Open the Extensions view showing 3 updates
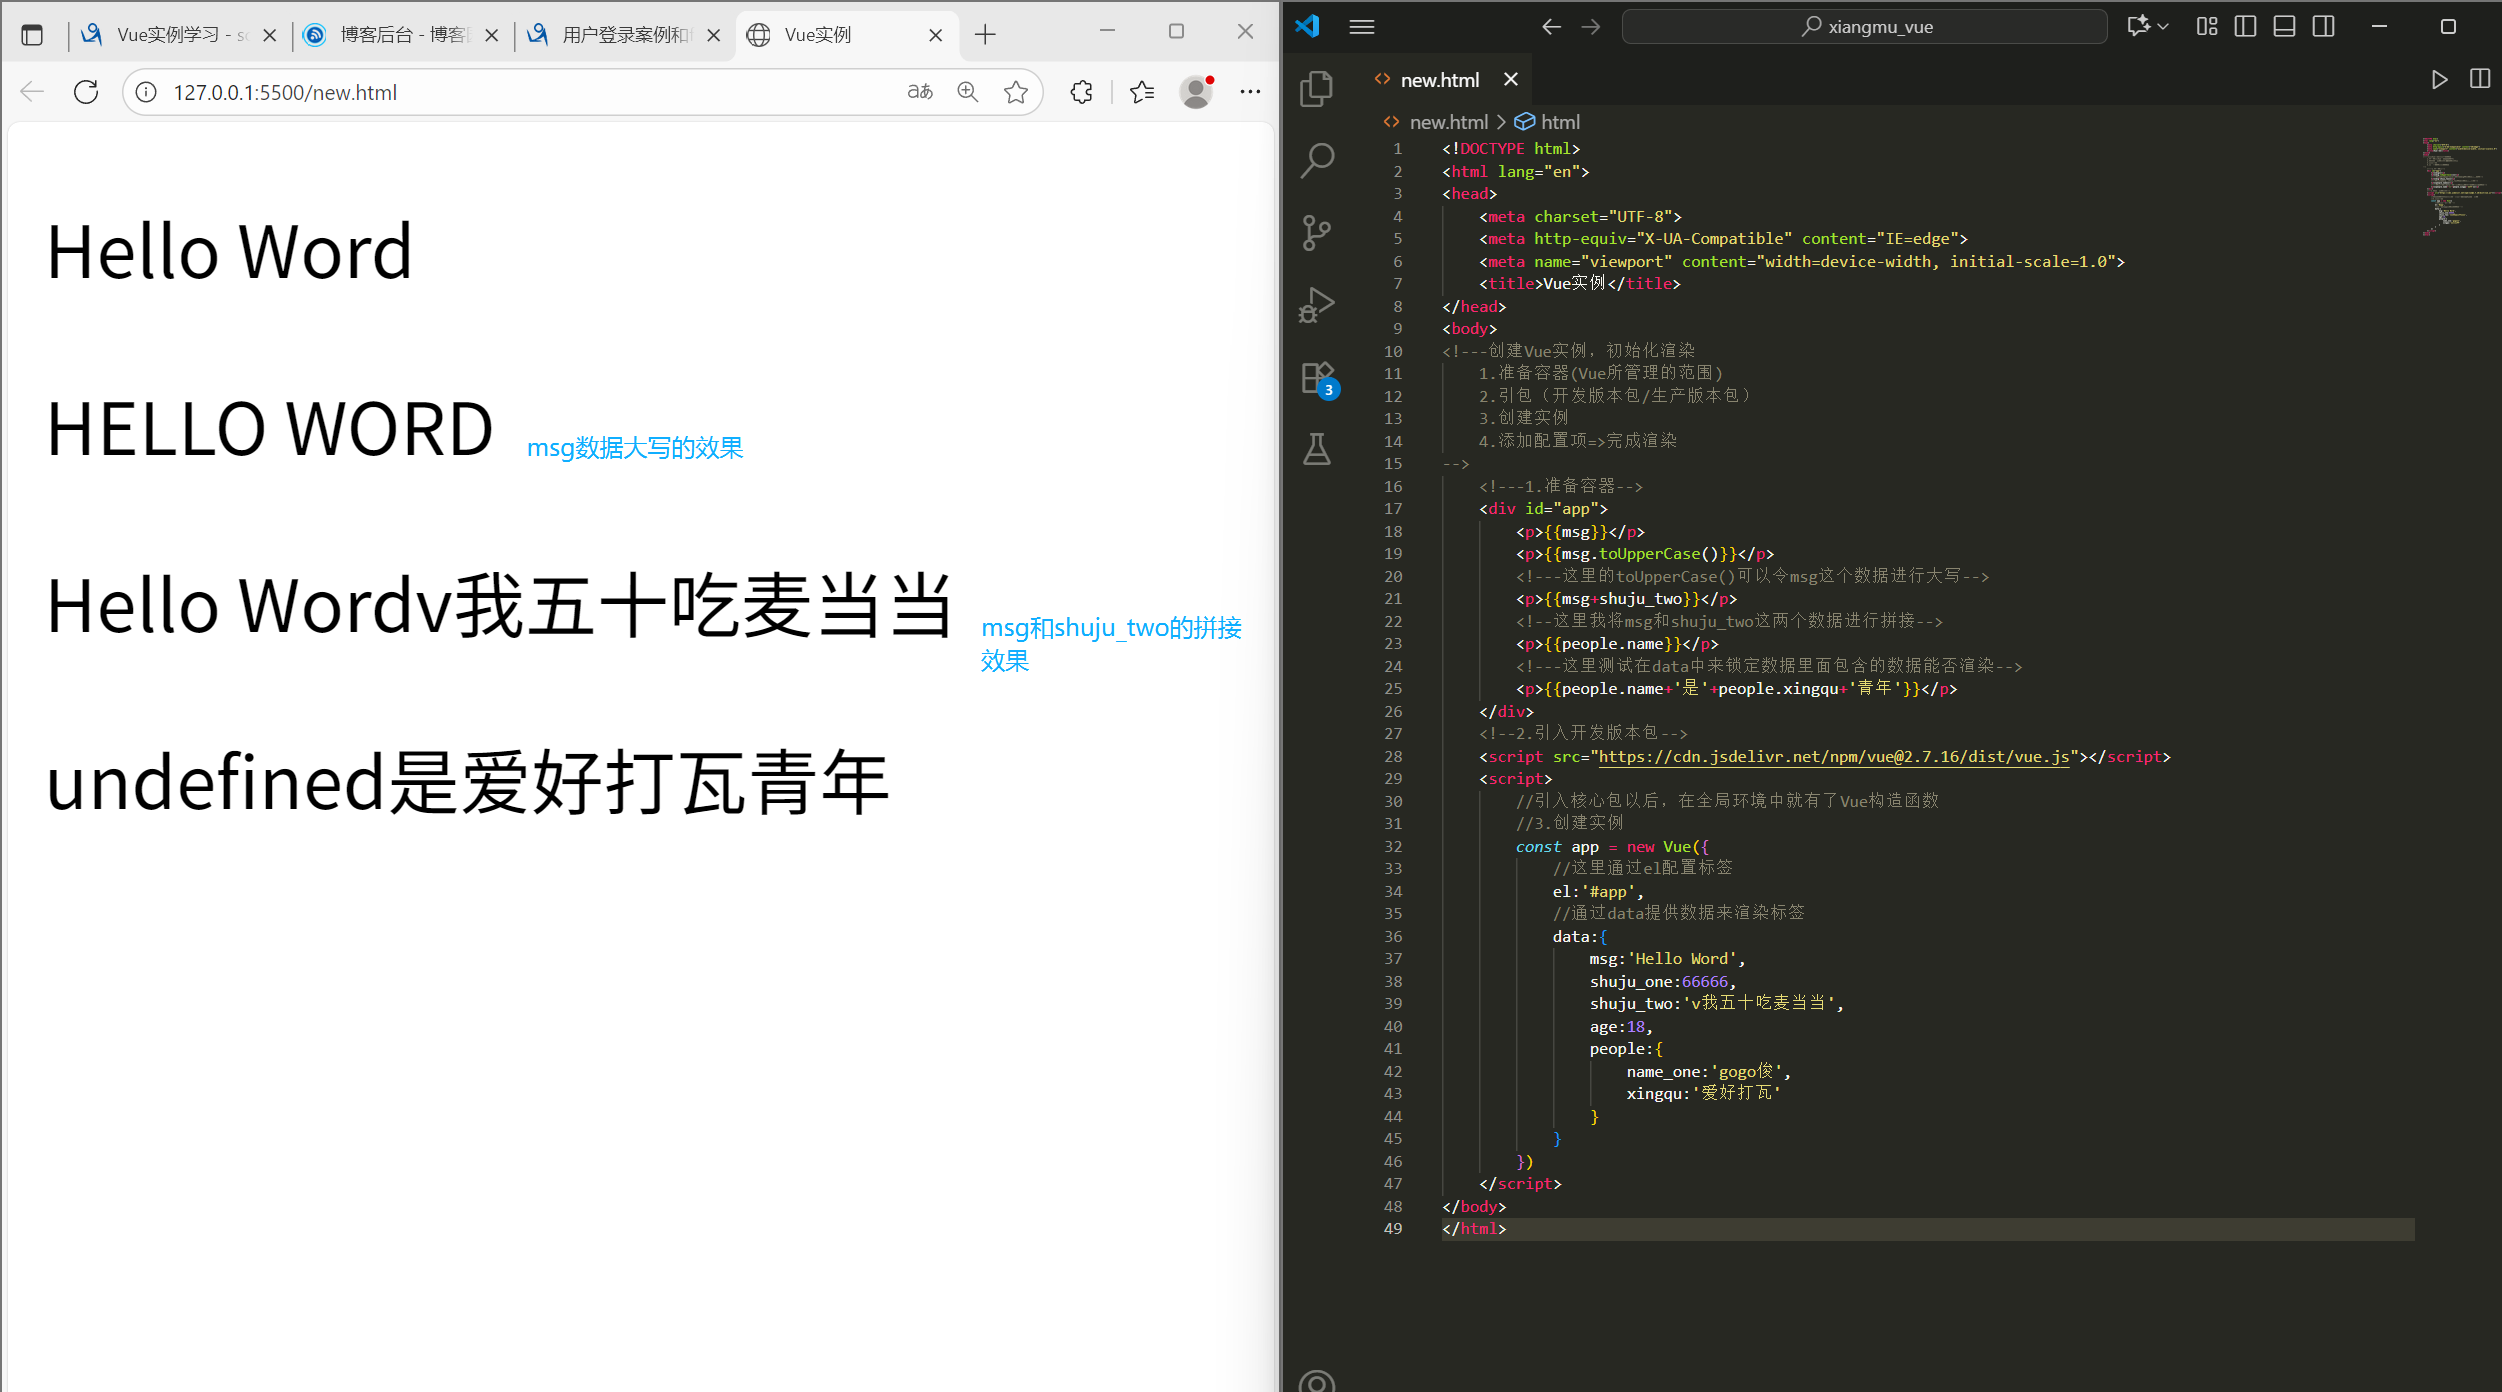Screen dimensions: 2502x1392 point(1315,378)
